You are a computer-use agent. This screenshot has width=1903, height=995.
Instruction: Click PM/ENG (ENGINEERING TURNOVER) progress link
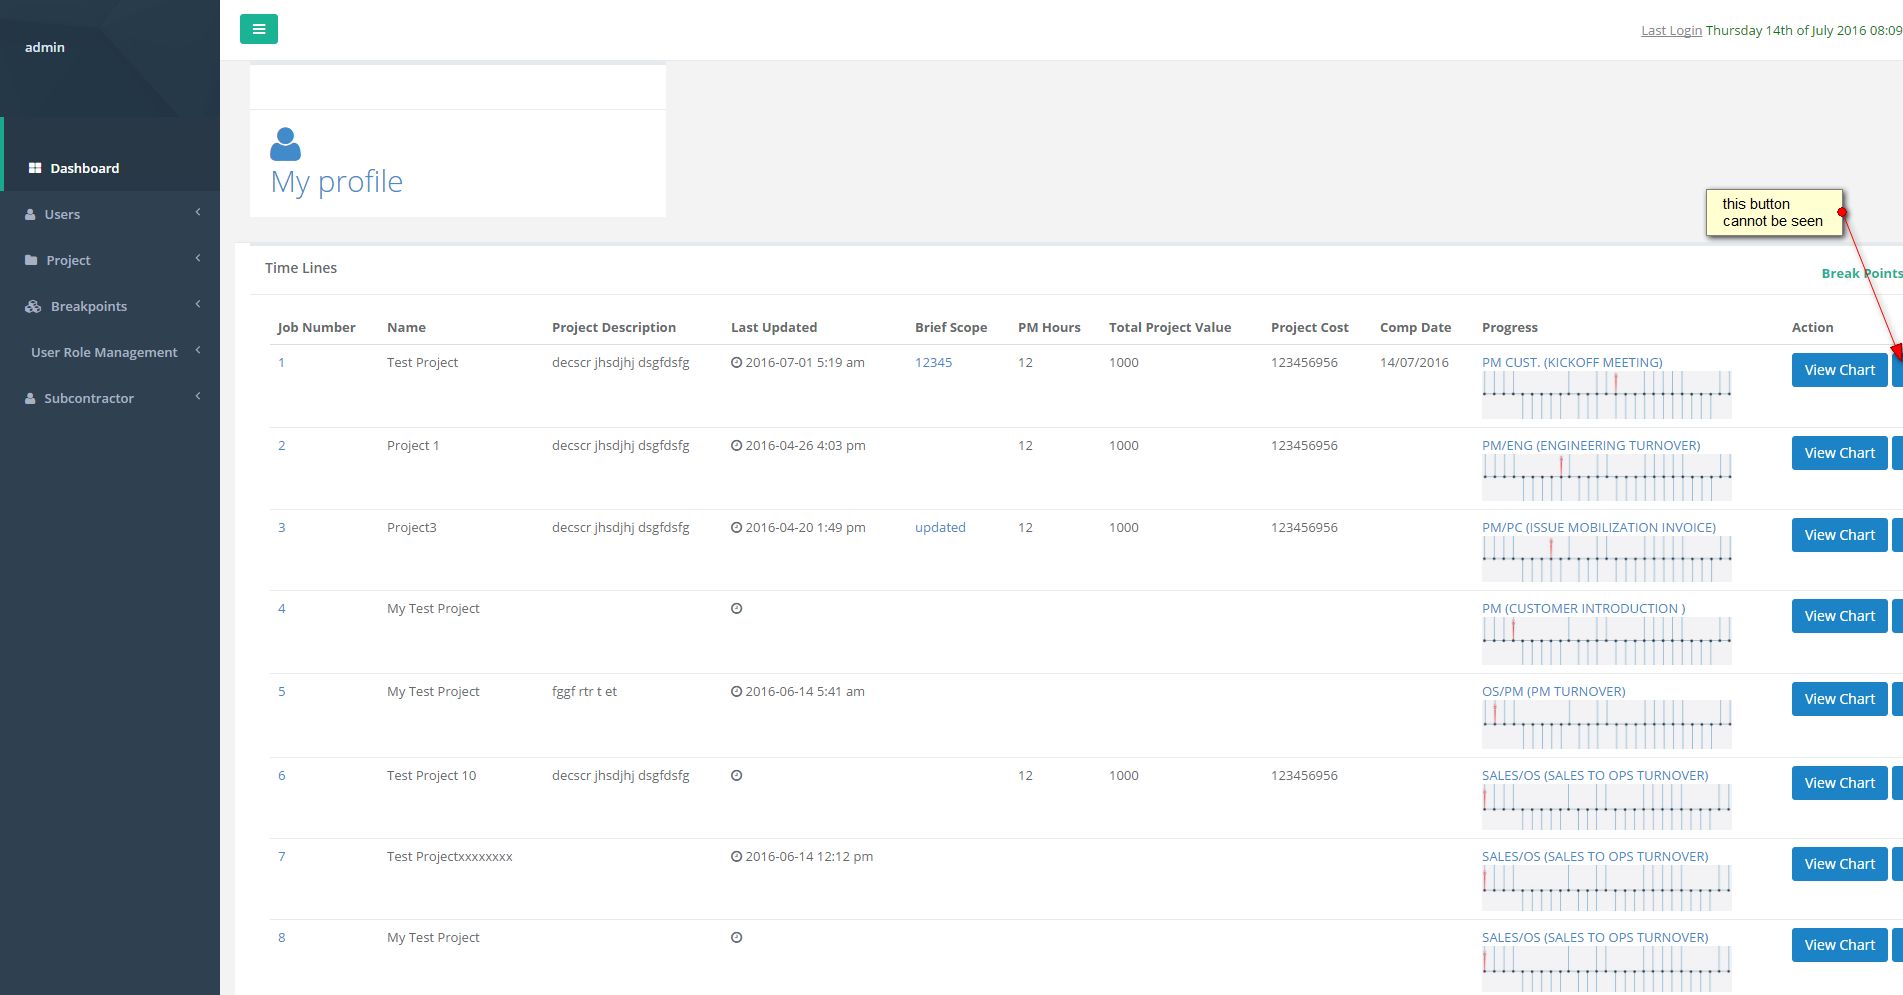1590,445
